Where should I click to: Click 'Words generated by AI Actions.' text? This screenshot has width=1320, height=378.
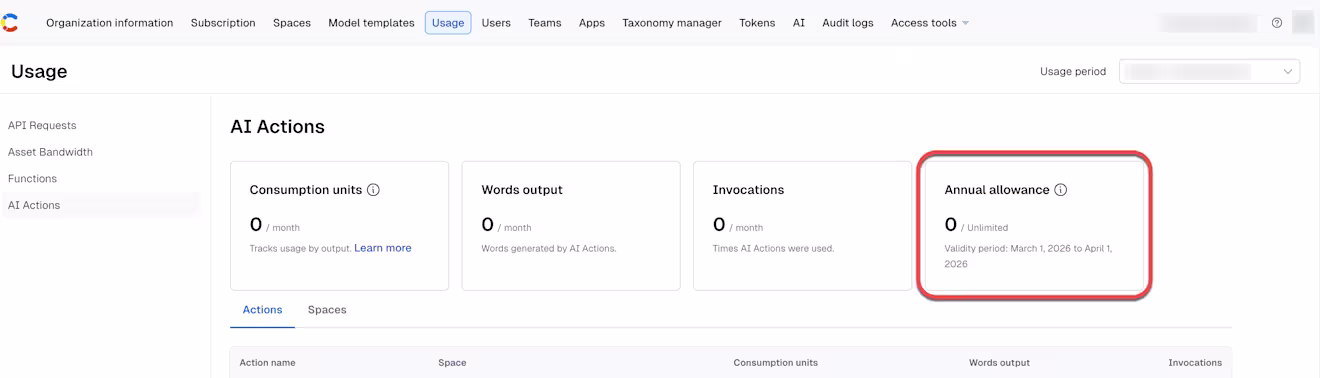pos(549,248)
